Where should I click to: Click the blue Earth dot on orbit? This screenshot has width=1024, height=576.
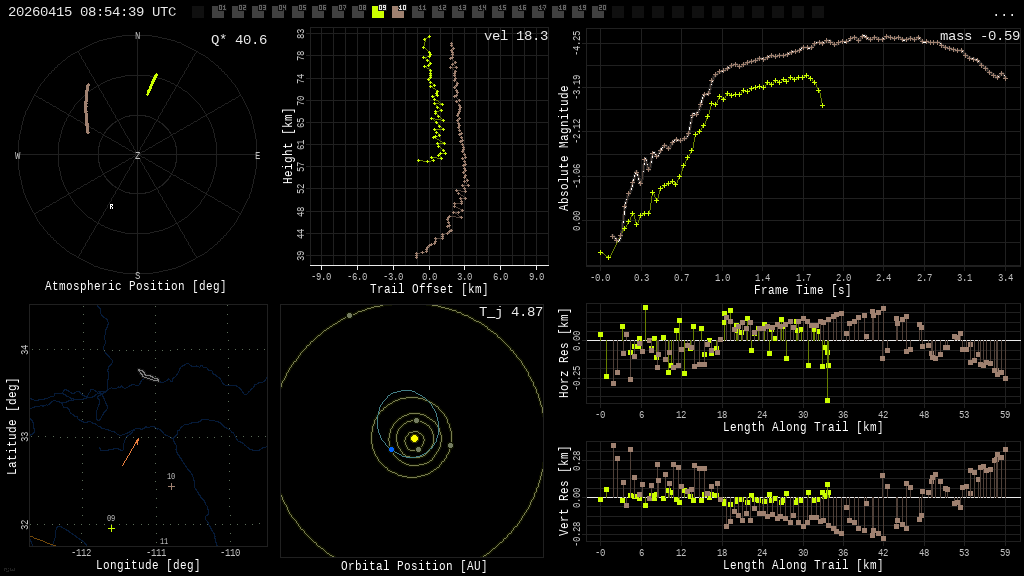391,449
